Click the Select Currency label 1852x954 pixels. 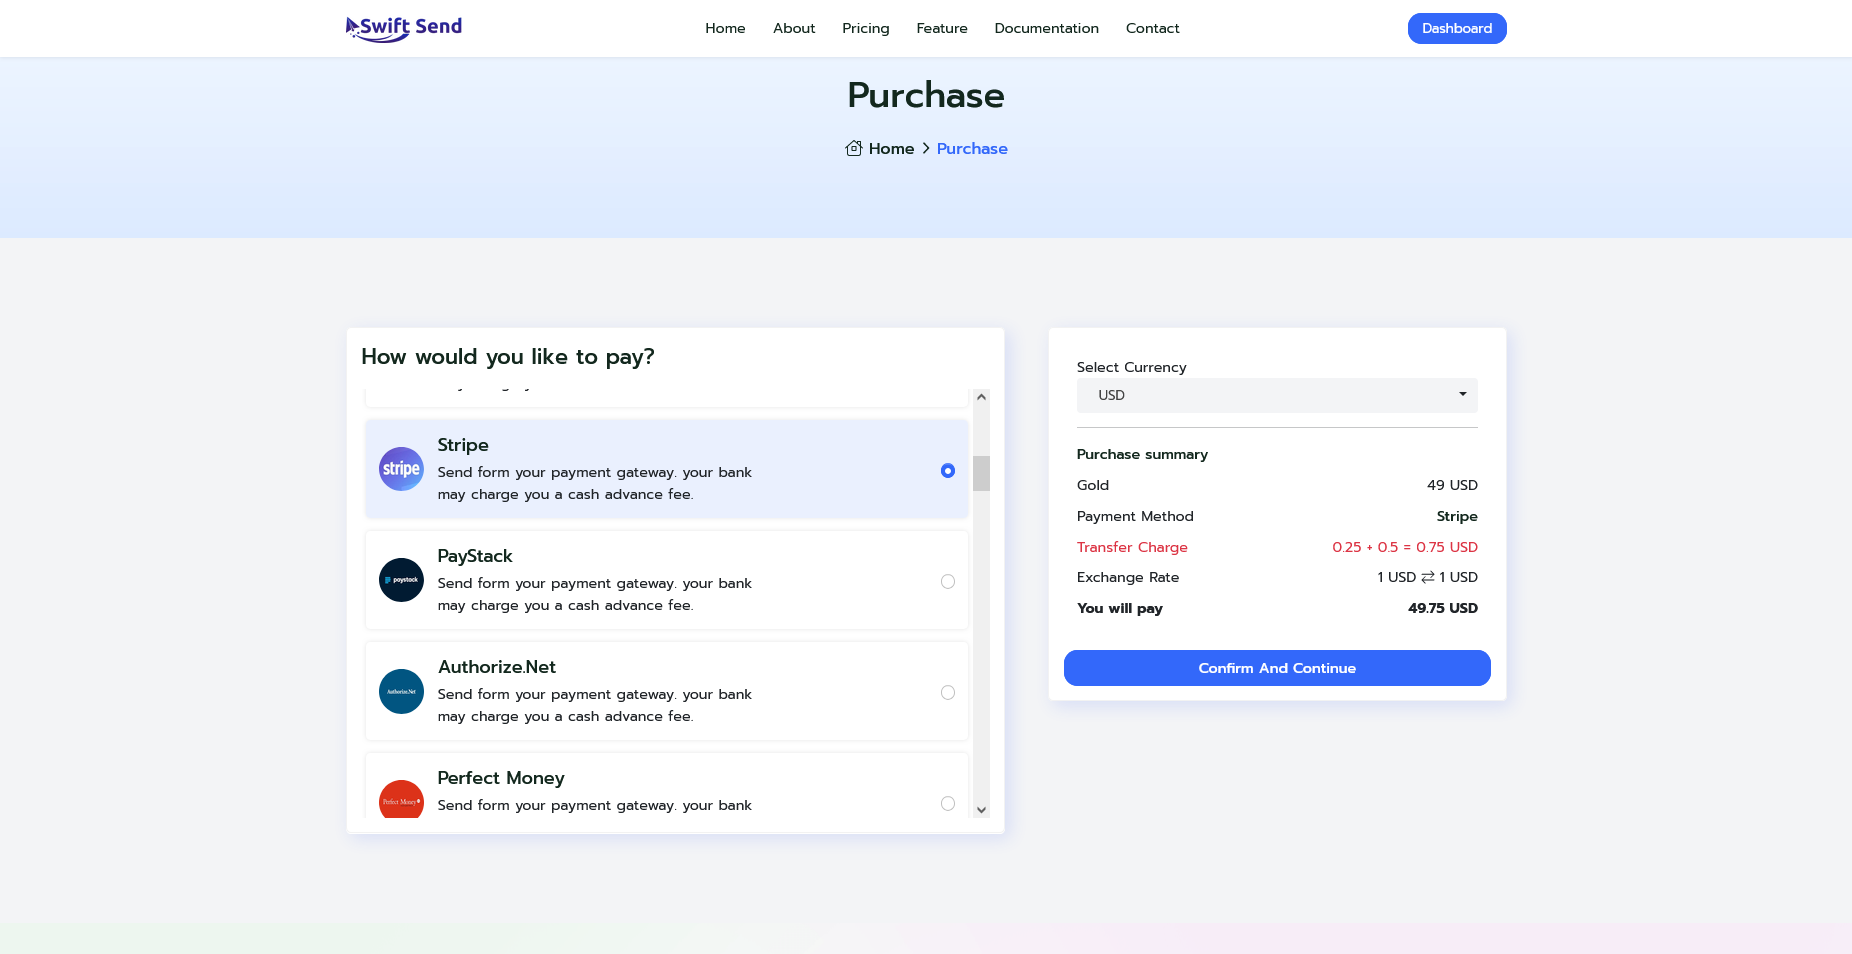[1132, 367]
